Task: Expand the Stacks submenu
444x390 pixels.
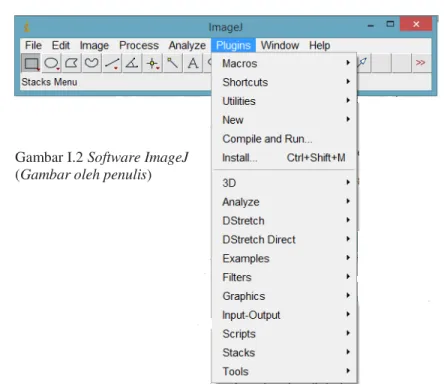Action: [x=285, y=353]
